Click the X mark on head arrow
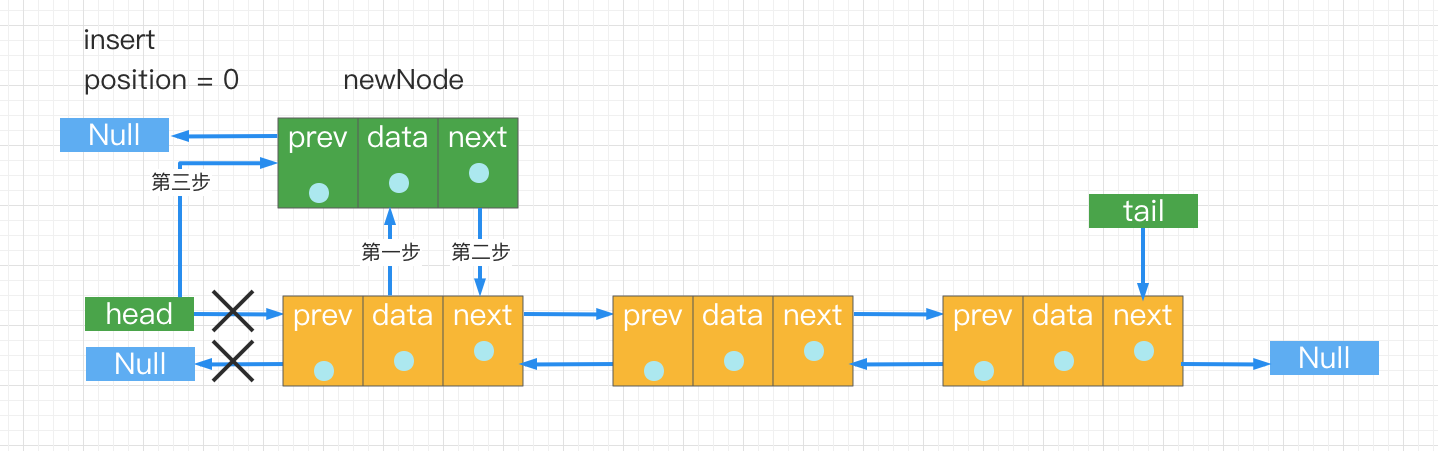The height and width of the screenshot is (451, 1438). tap(233, 313)
